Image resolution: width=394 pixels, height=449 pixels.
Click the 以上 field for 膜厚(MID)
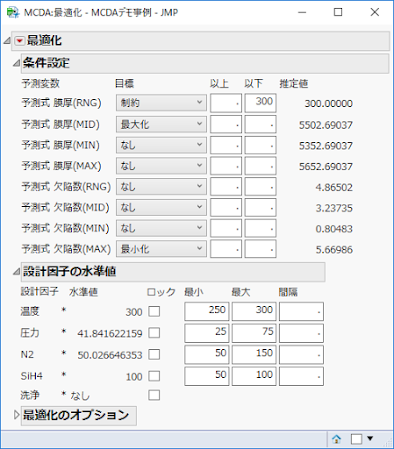[226, 124]
